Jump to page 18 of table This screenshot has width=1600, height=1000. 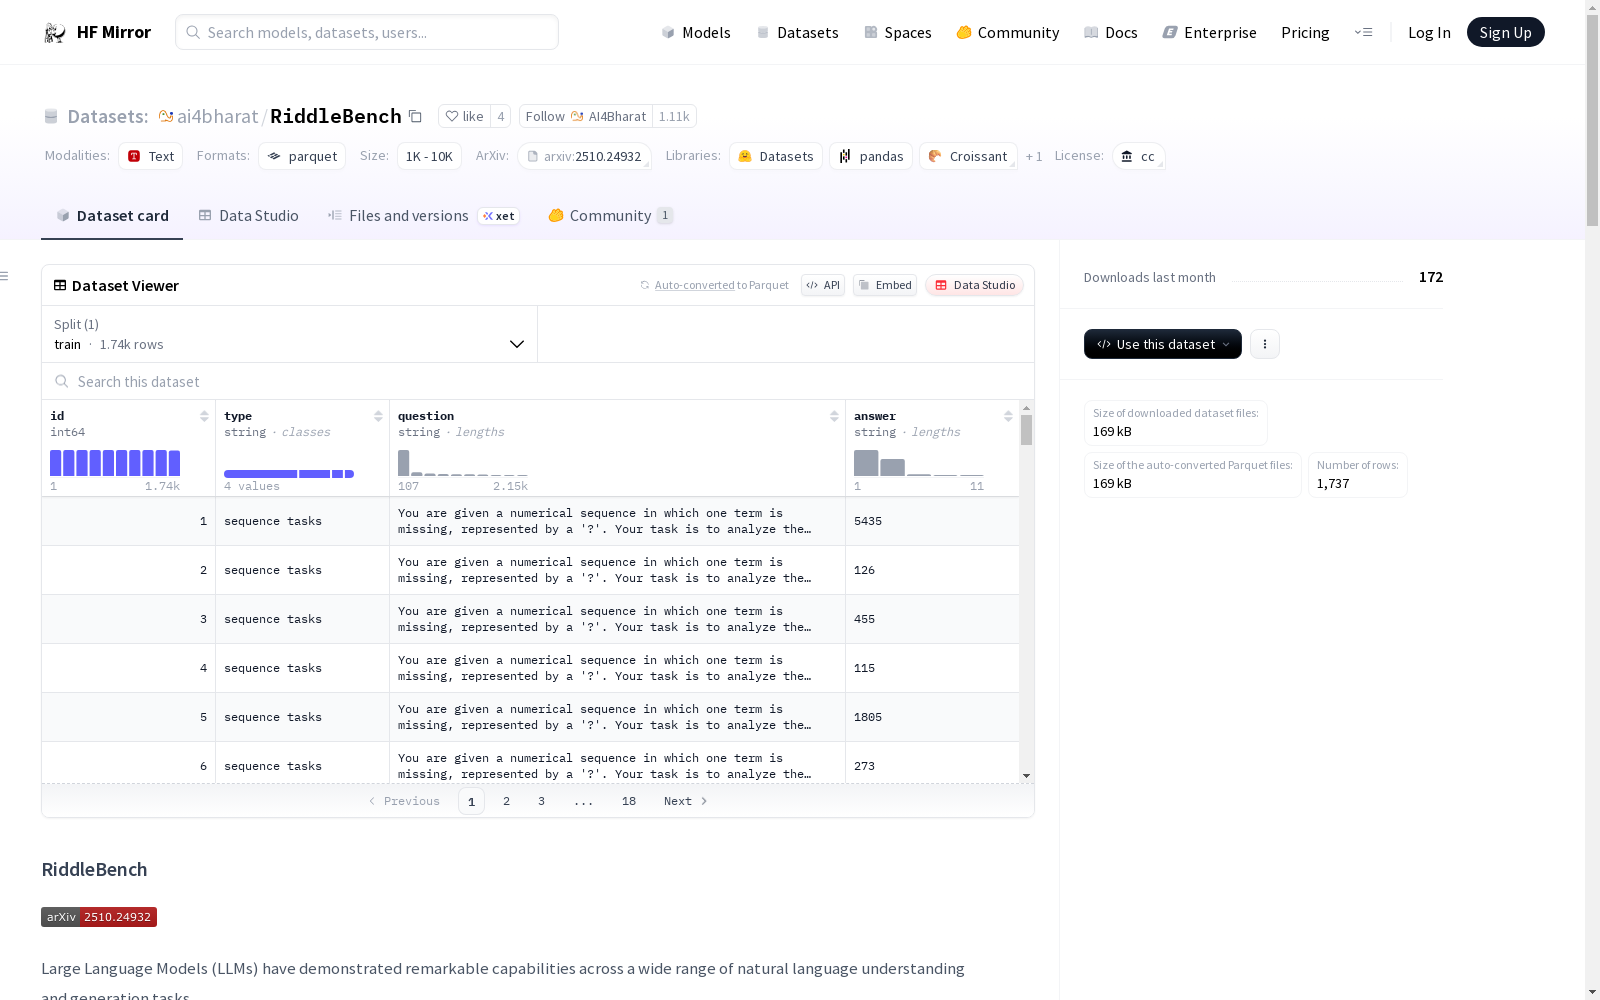point(628,801)
